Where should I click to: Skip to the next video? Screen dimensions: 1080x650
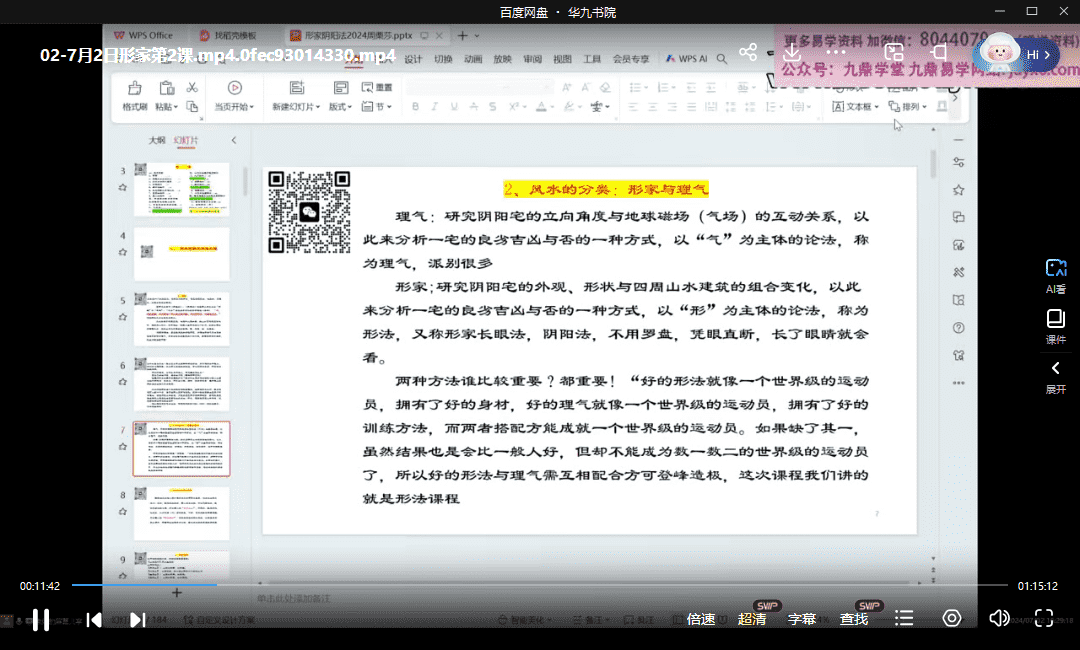pyautogui.click(x=138, y=619)
